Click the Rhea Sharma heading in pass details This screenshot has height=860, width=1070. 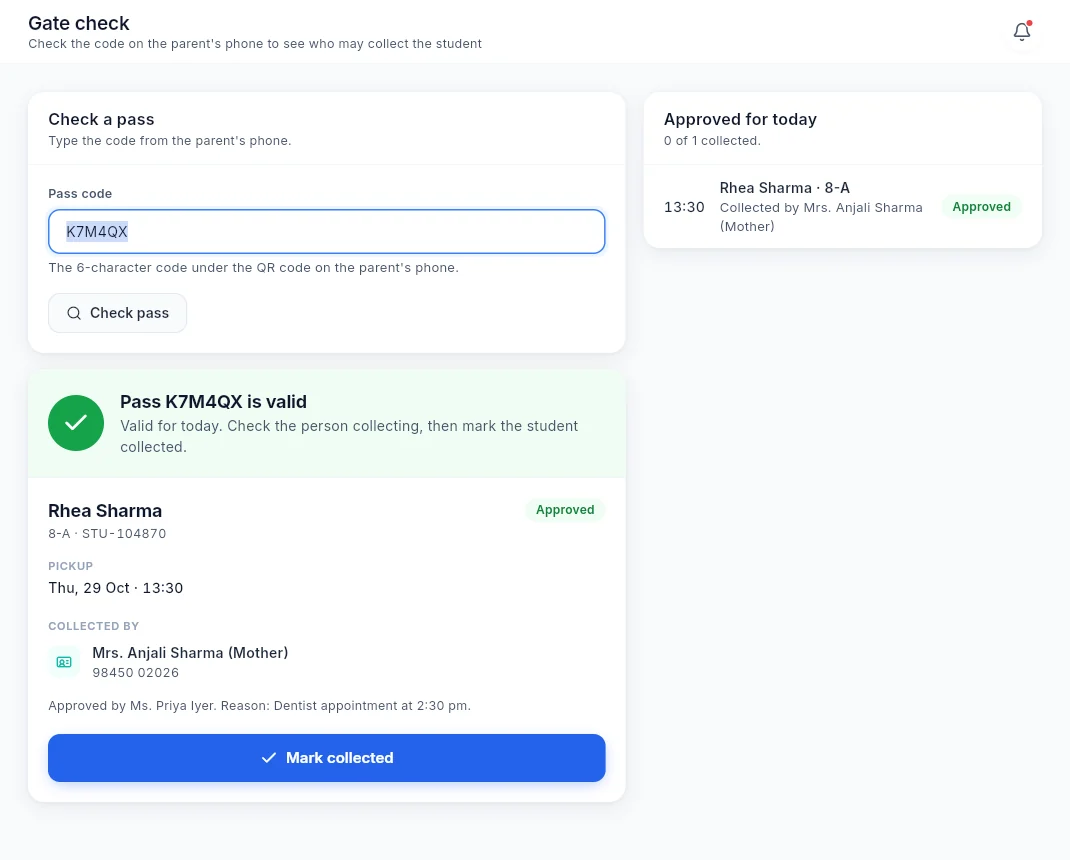coord(105,511)
